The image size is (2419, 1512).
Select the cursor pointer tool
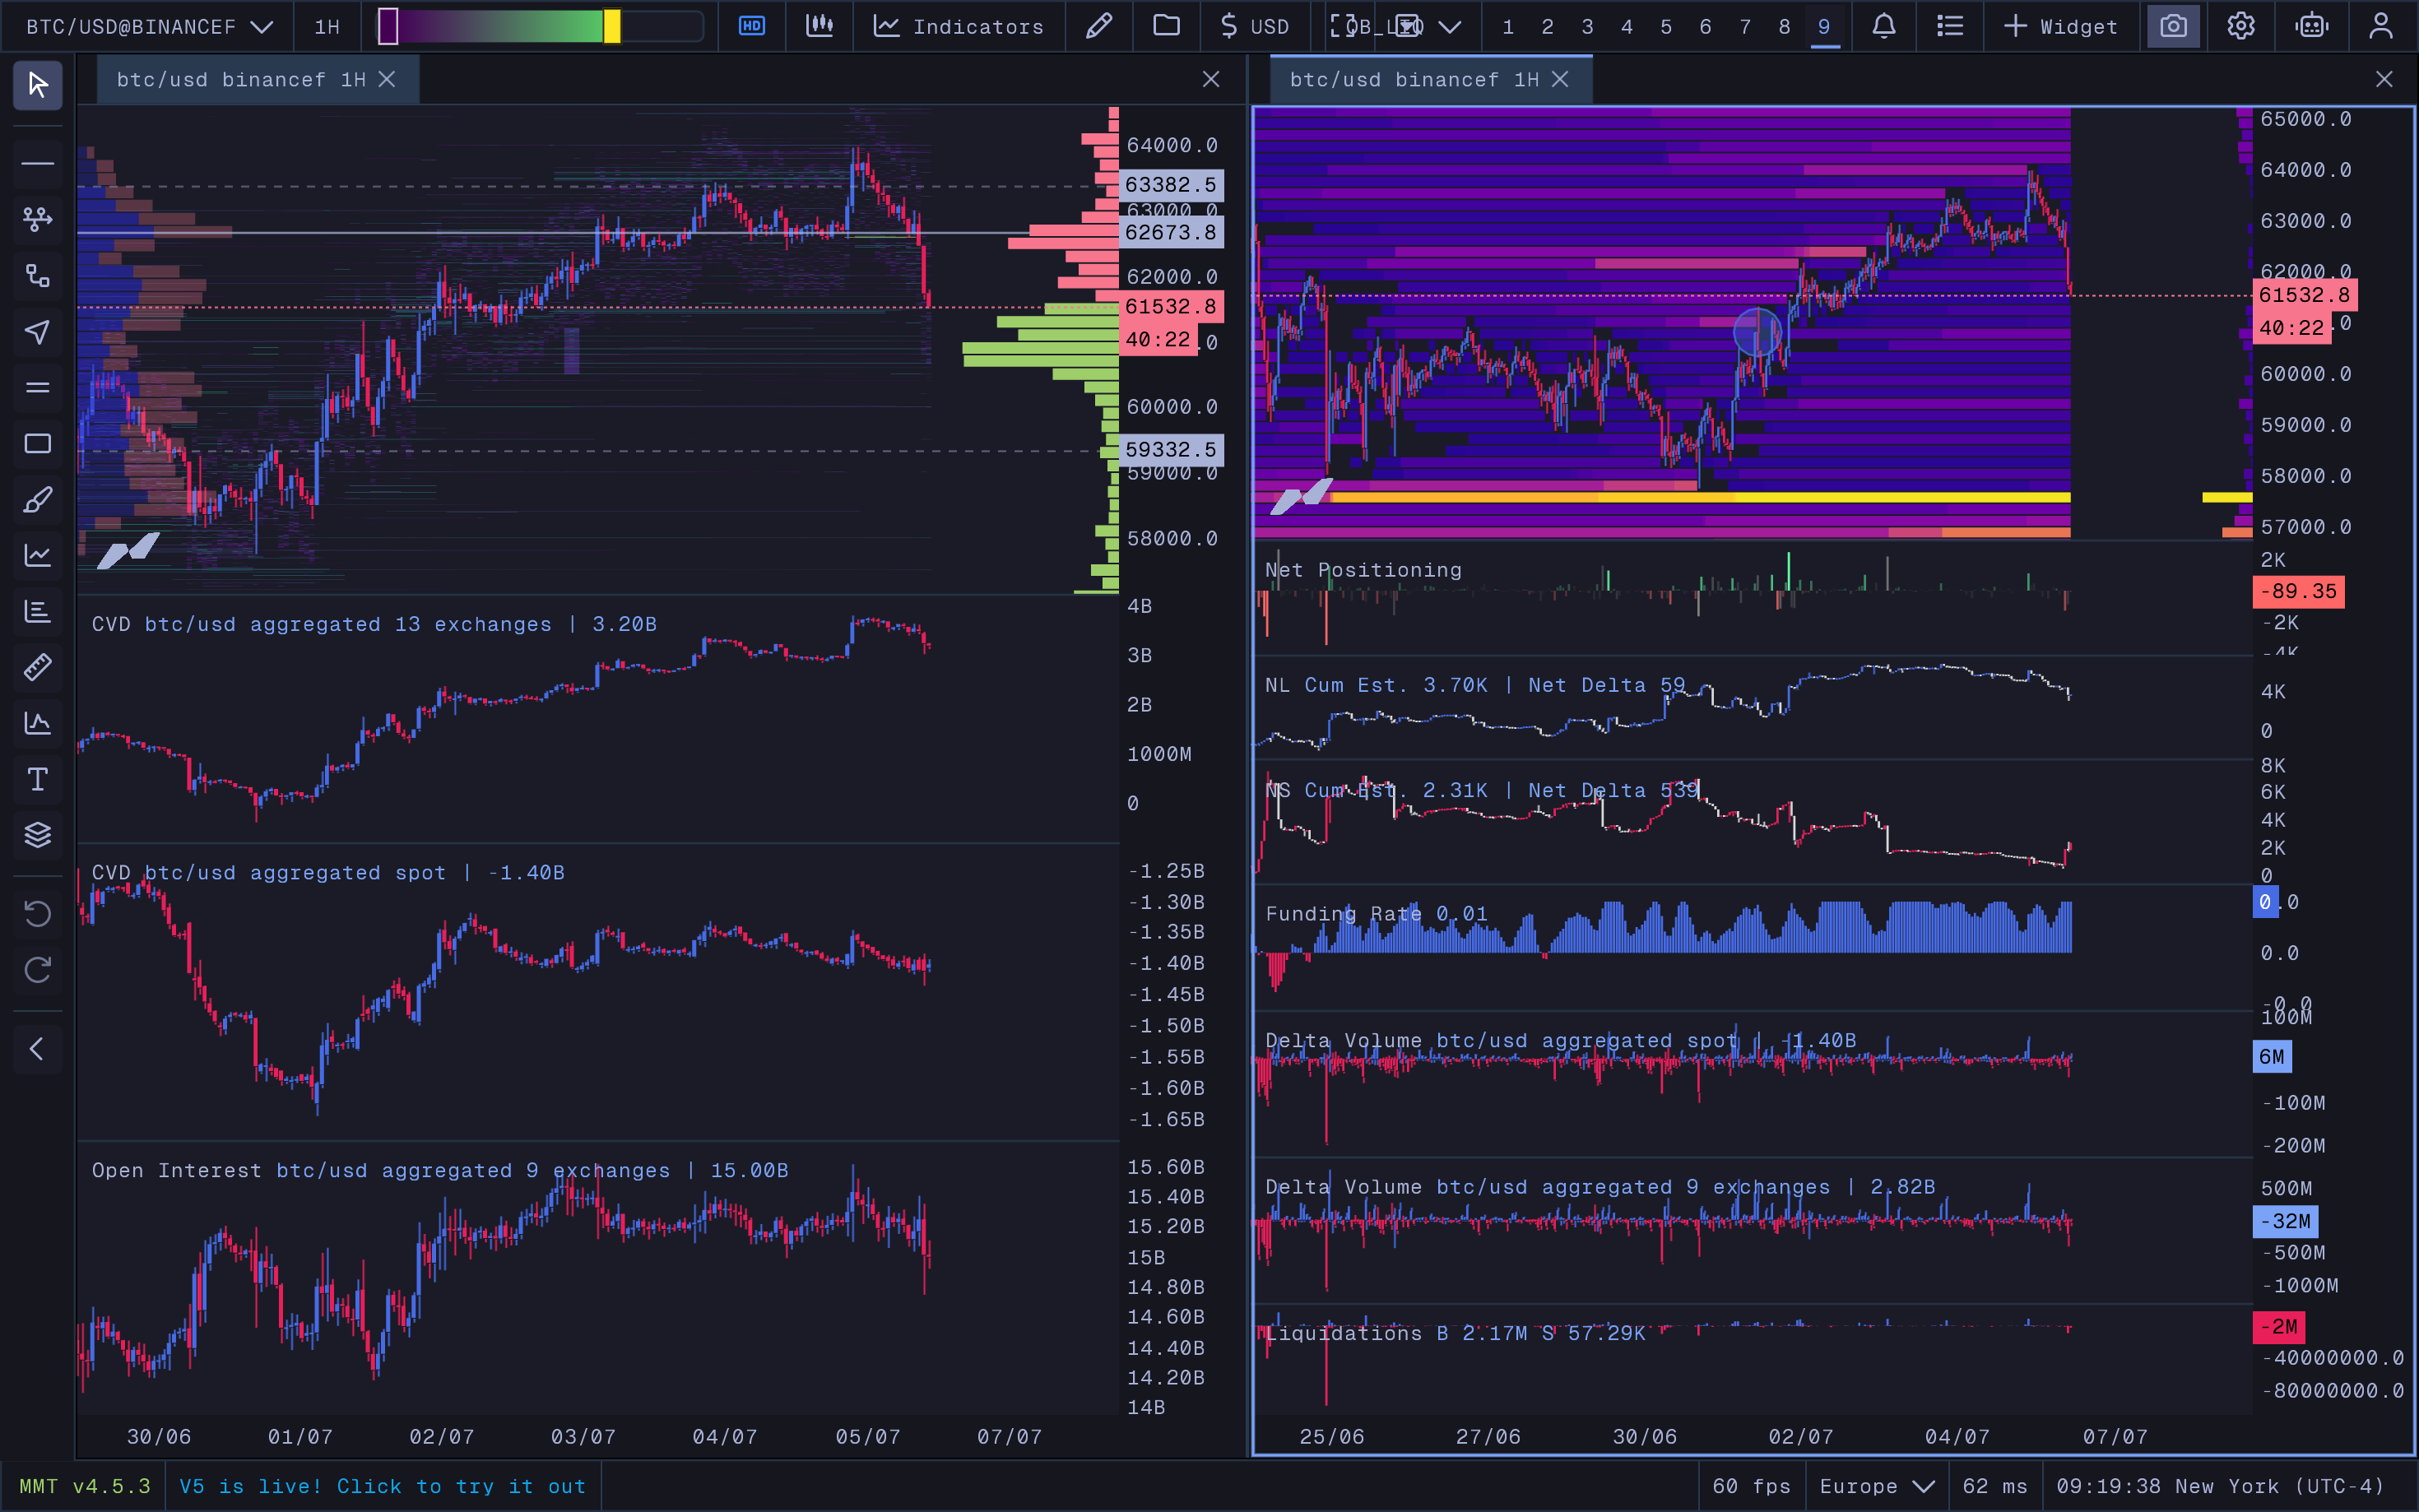[37, 85]
